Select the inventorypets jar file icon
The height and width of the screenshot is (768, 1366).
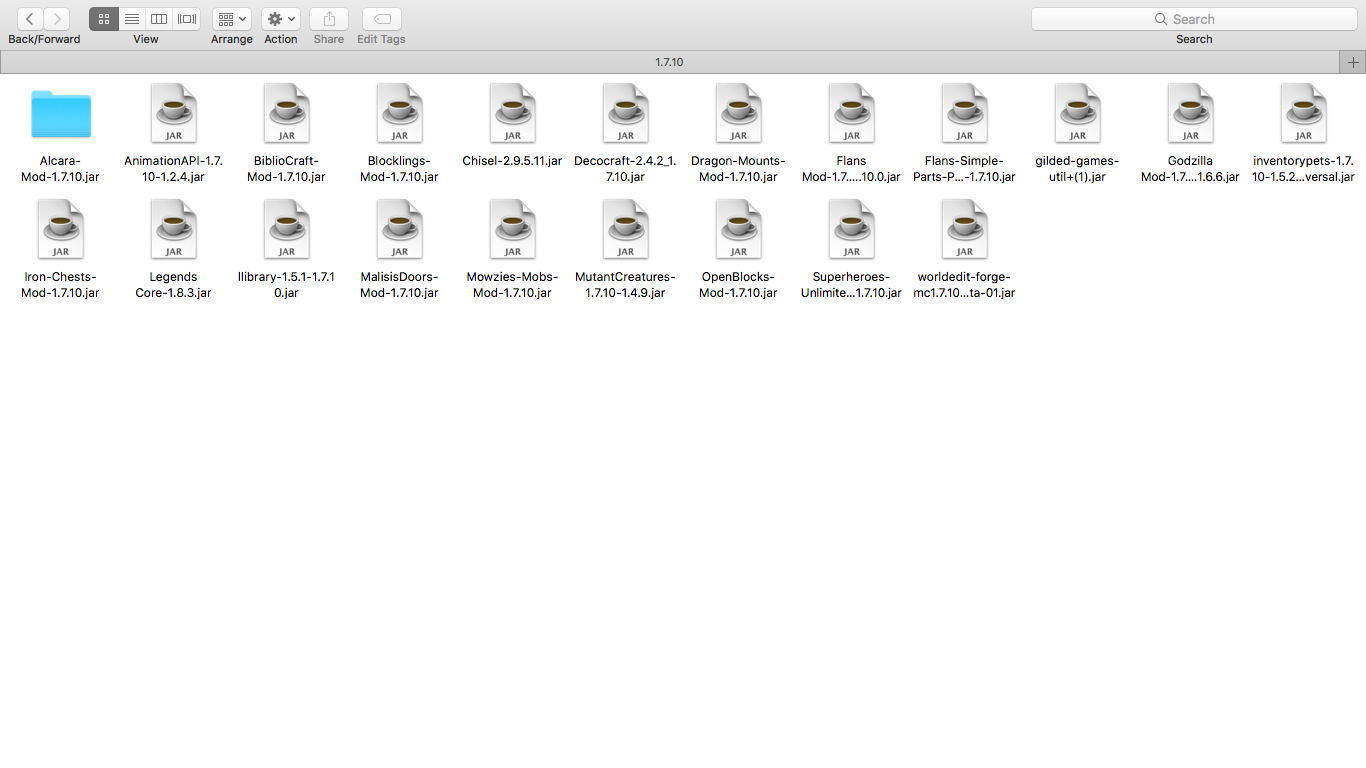point(1304,113)
